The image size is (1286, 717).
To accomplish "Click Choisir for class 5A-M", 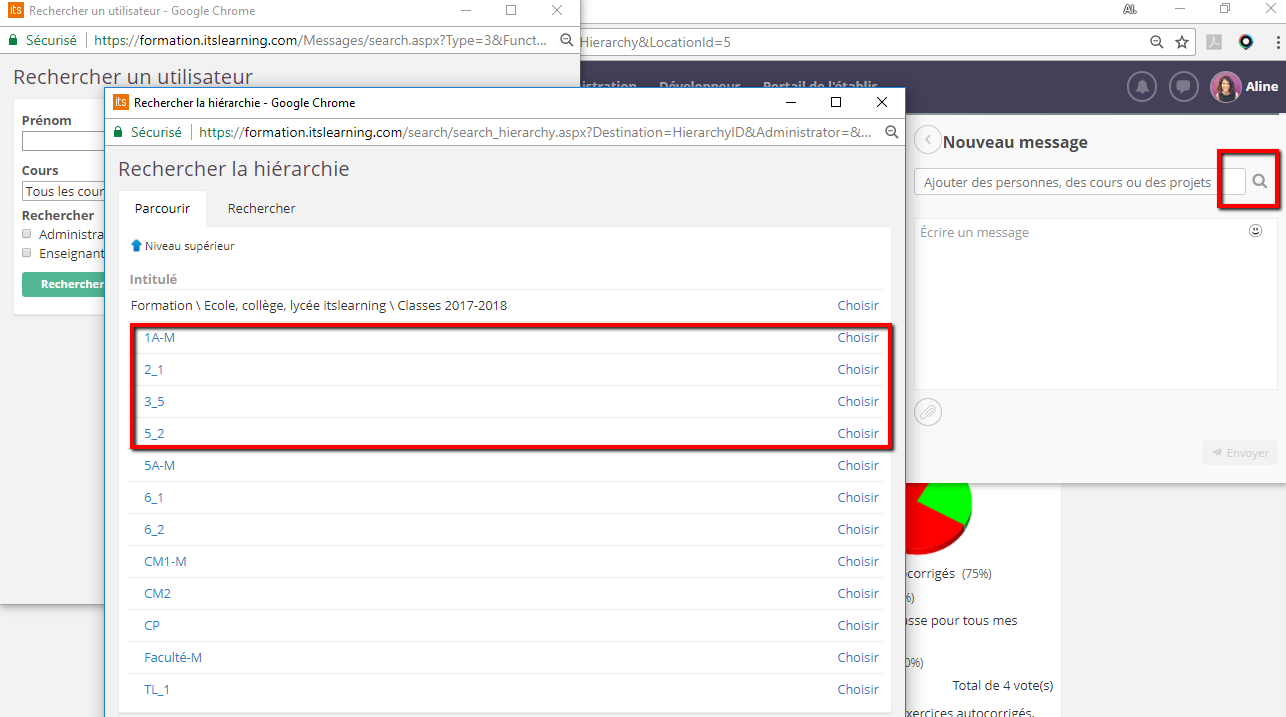I will click(857, 465).
